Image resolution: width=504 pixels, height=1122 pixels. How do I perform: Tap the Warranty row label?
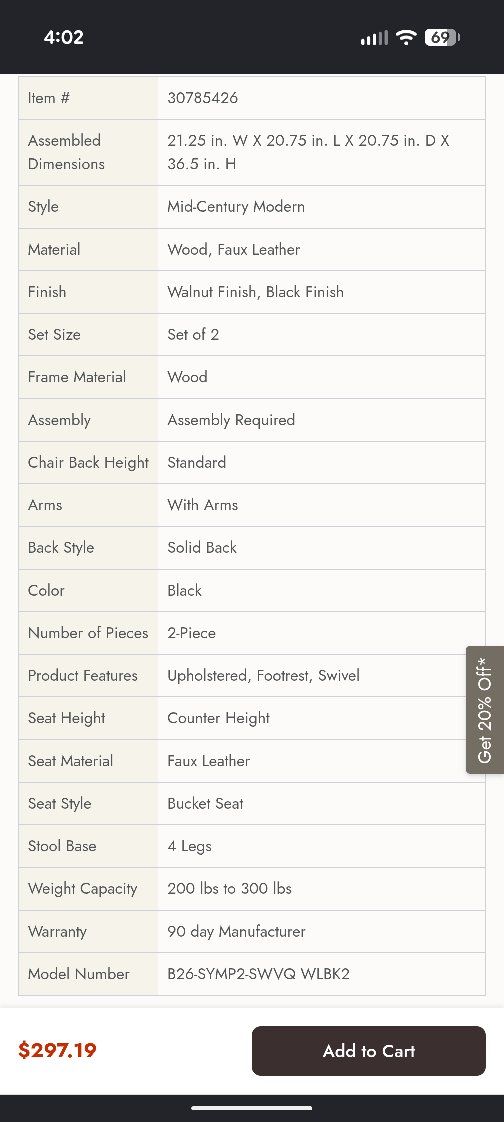(57, 932)
